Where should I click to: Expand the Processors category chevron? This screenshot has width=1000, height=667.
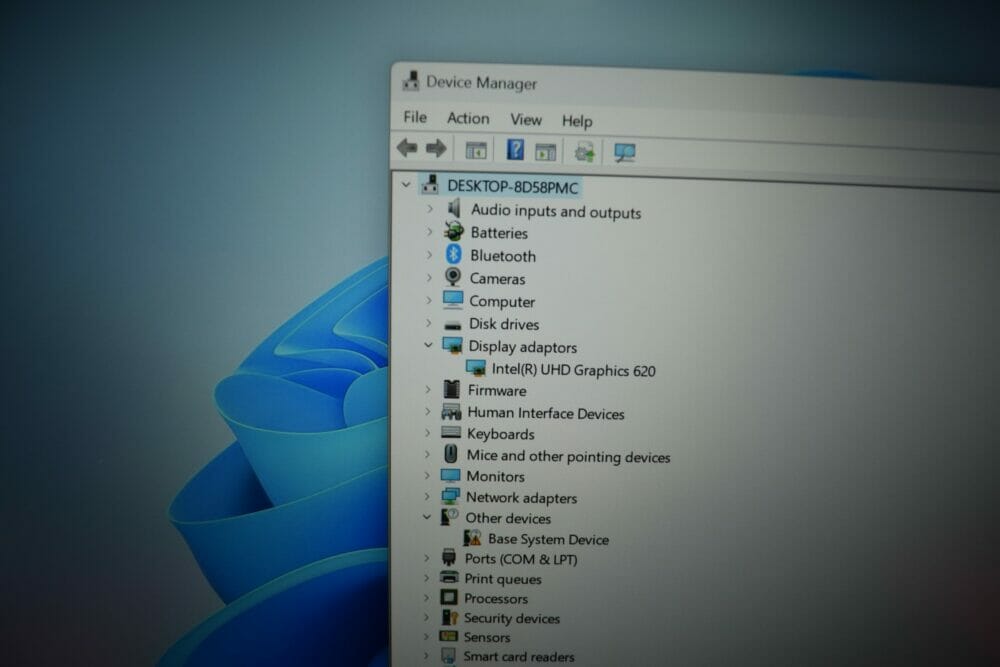point(426,597)
